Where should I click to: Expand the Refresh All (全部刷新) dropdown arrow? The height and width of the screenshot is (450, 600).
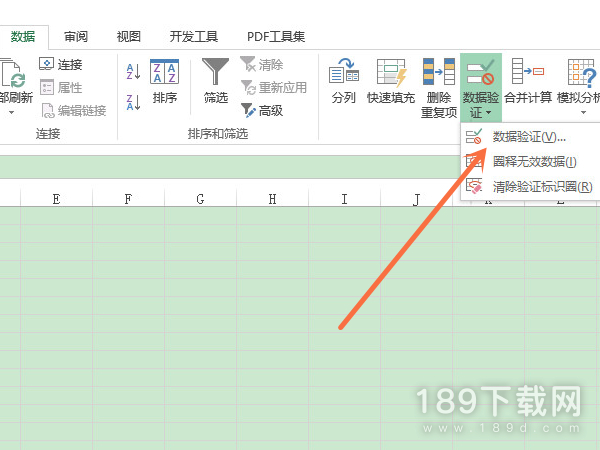pos(11,112)
